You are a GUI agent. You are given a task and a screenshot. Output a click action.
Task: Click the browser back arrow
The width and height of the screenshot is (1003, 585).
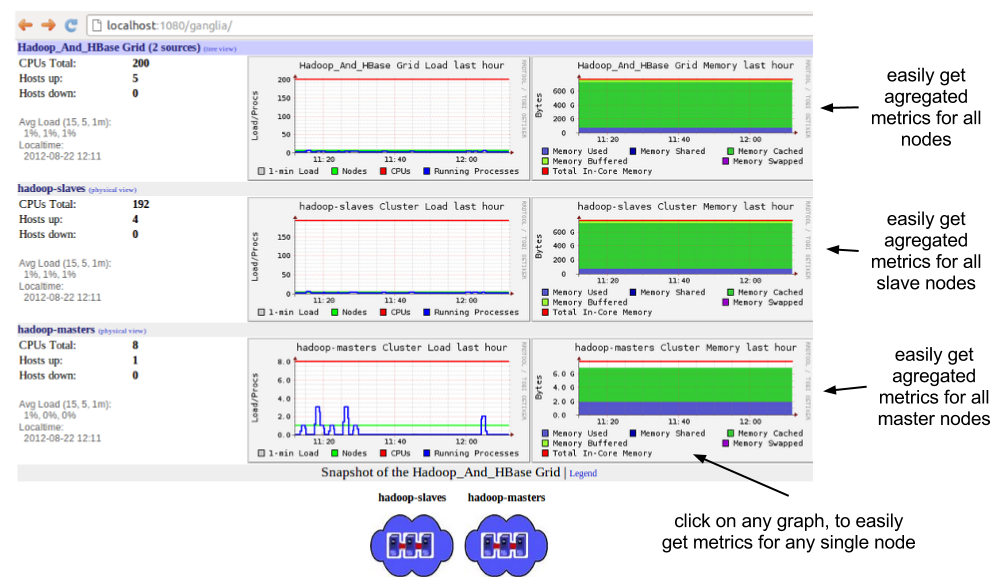click(x=26, y=26)
